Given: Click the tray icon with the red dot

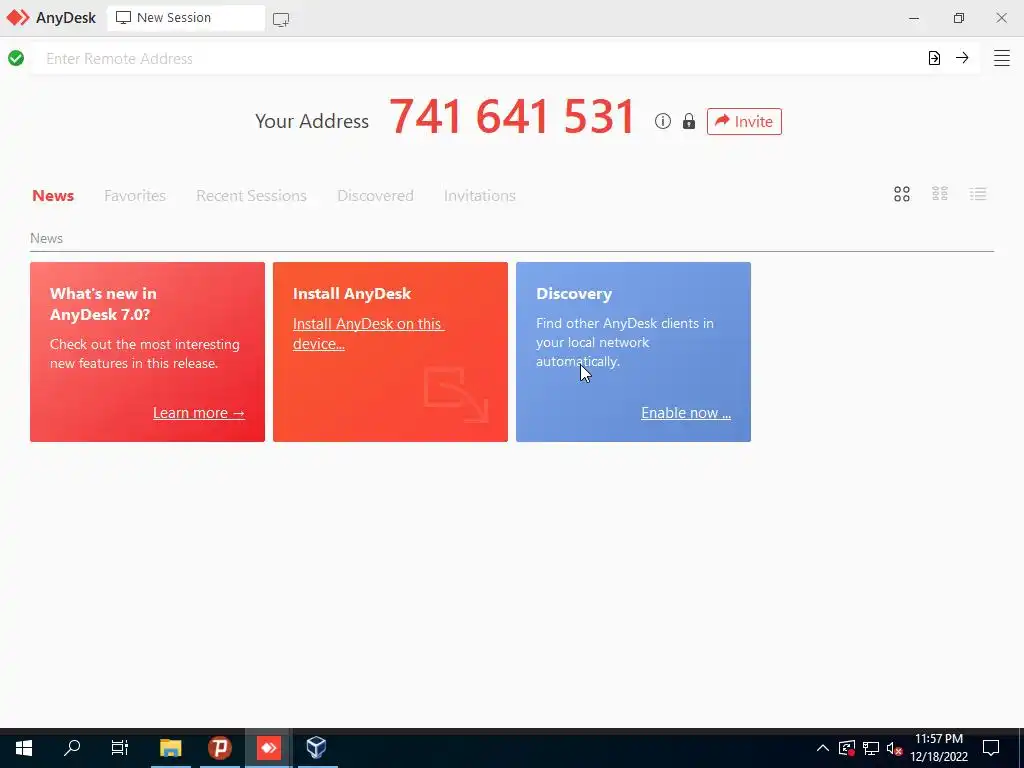Looking at the screenshot, I should pos(846,748).
